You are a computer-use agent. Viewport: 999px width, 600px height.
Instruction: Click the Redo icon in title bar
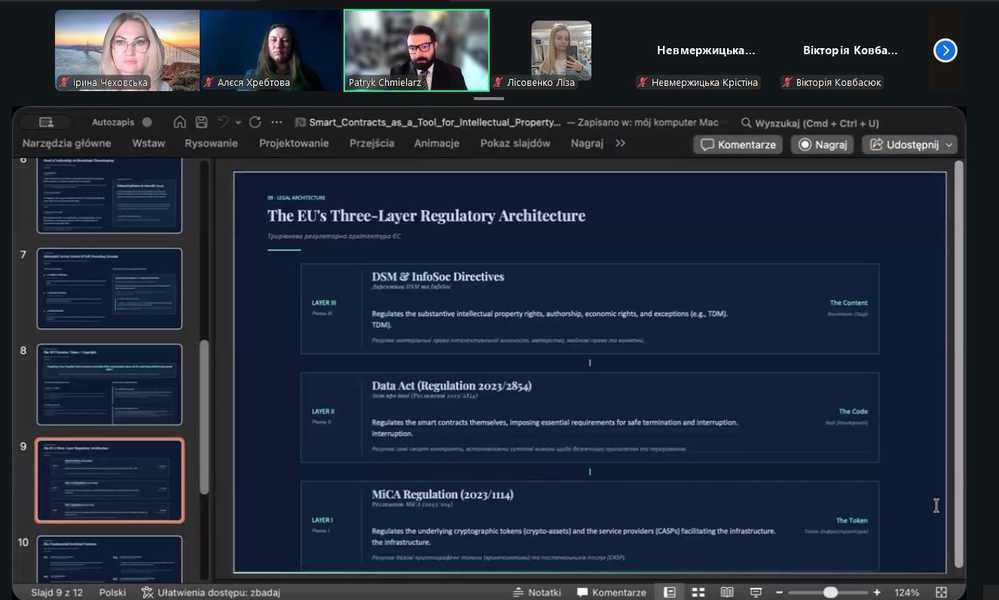pos(254,122)
